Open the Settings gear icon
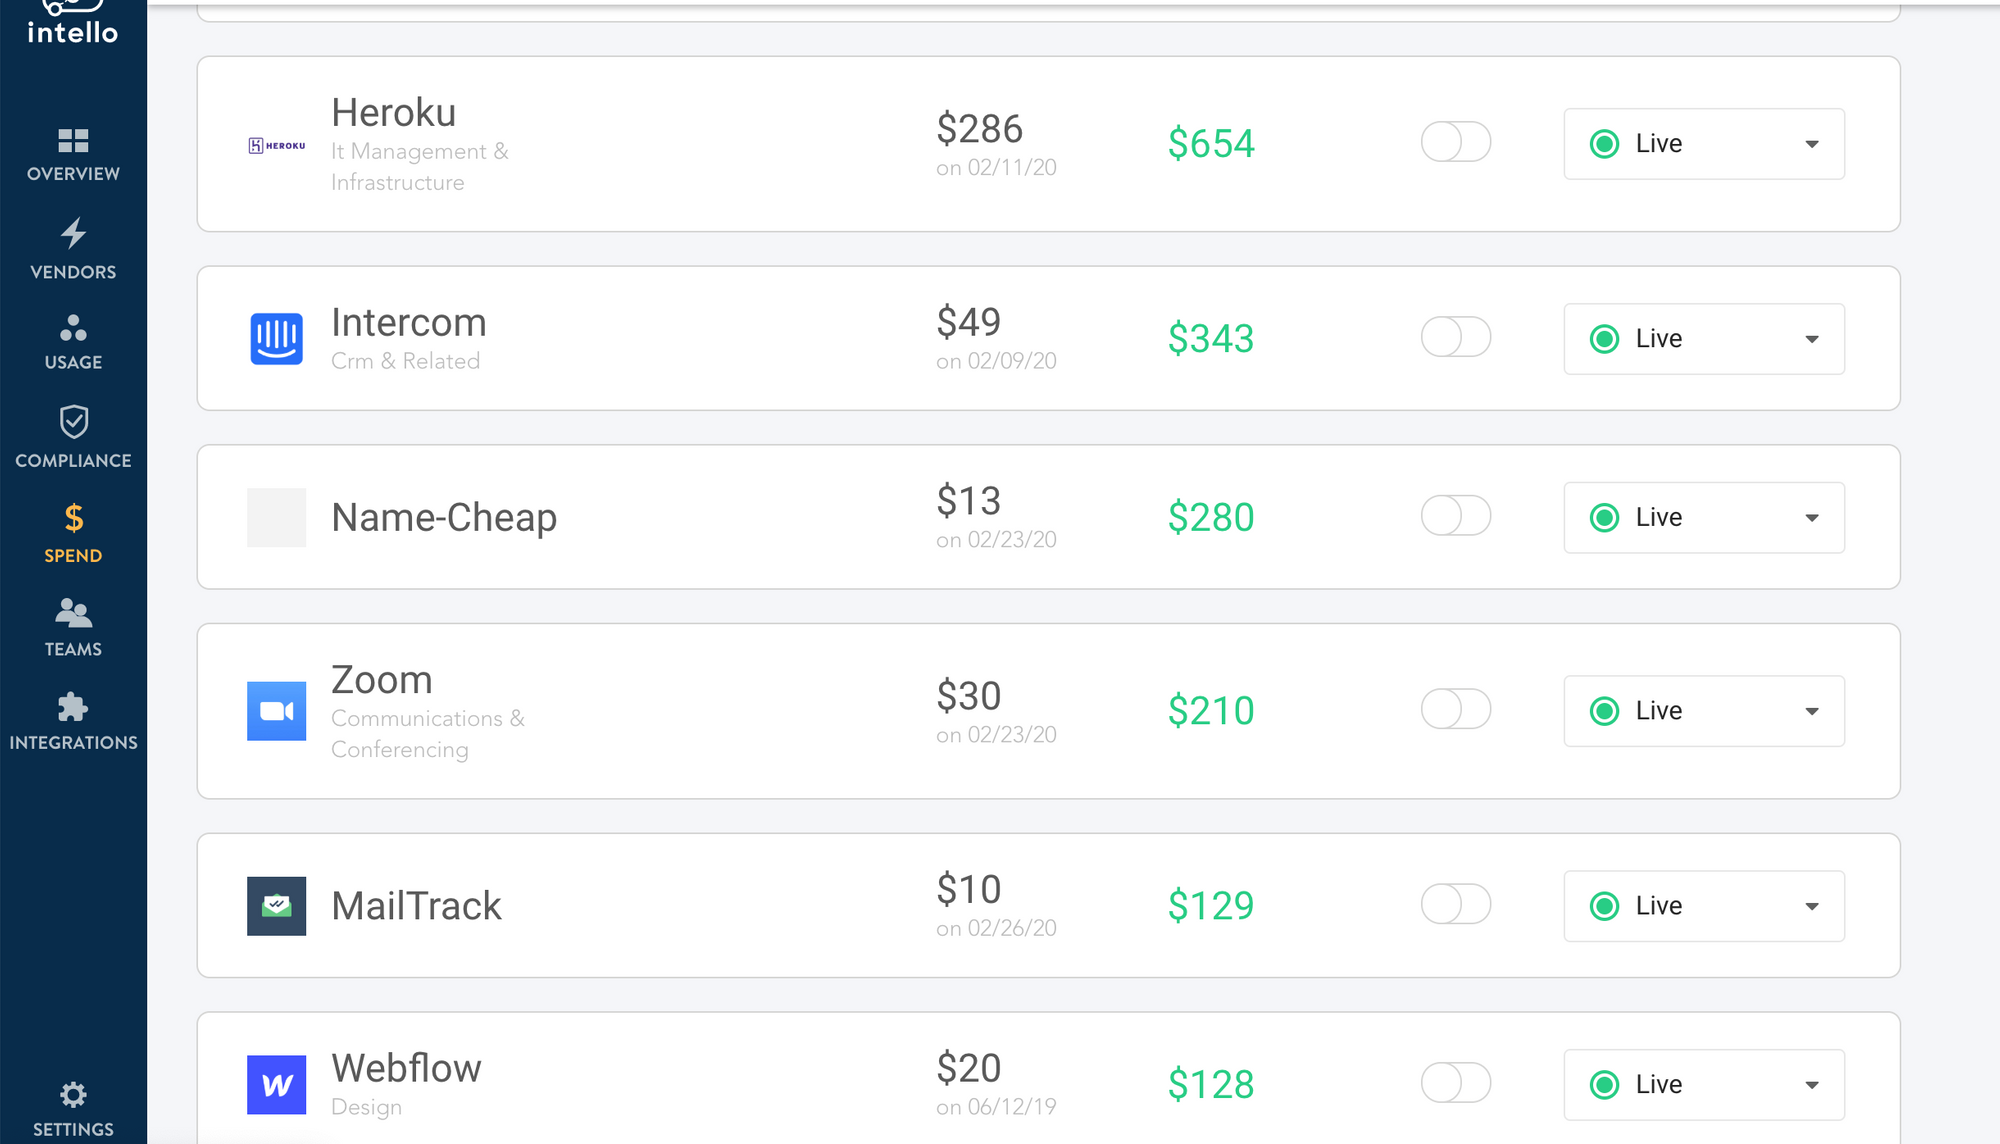Viewport: 2000px width, 1144px height. pos(73,1094)
